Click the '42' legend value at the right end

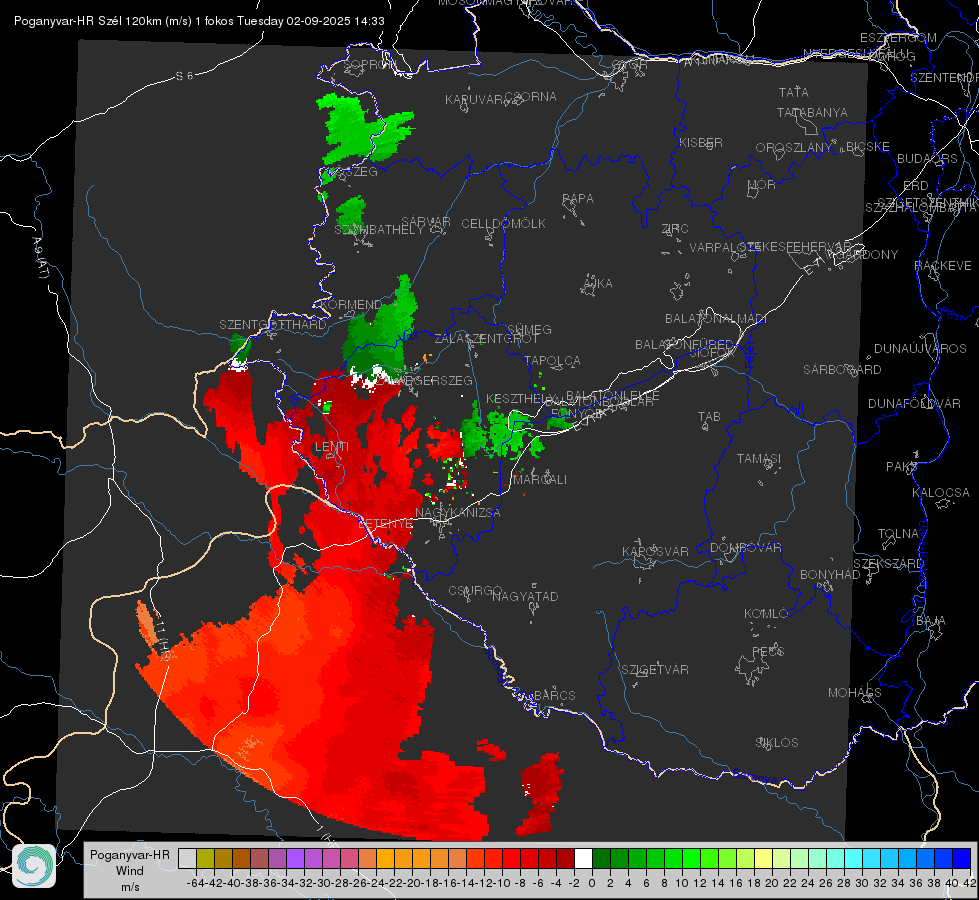coord(969,883)
